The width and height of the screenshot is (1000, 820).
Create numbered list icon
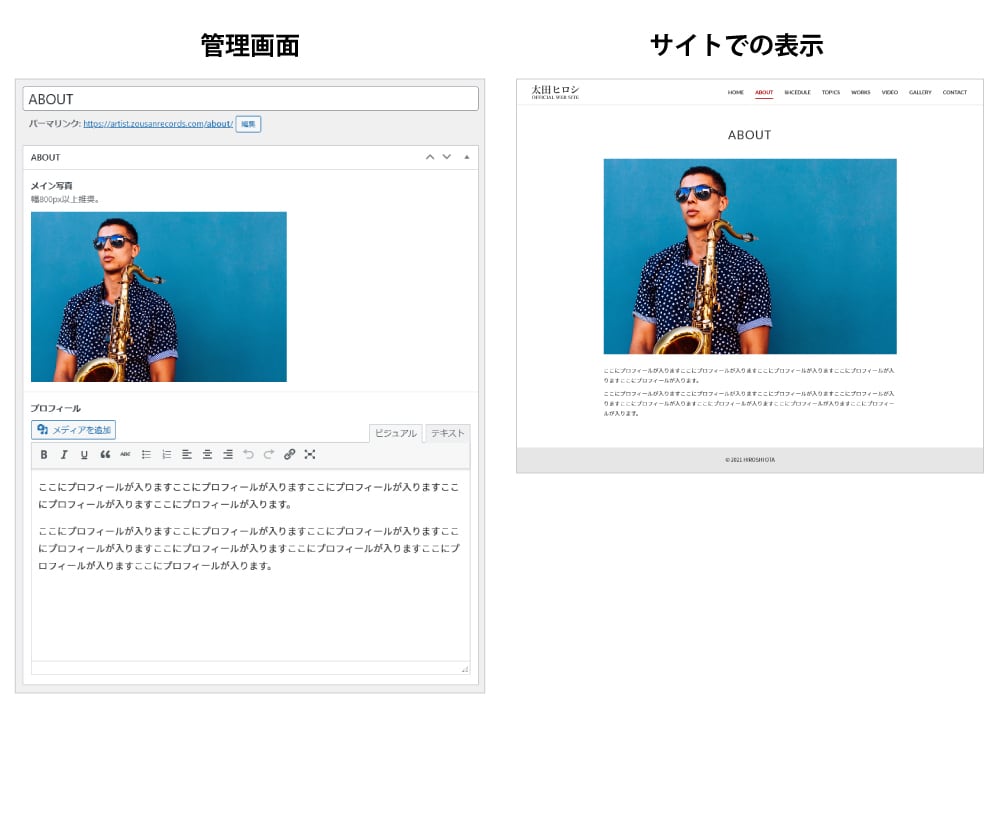click(166, 455)
